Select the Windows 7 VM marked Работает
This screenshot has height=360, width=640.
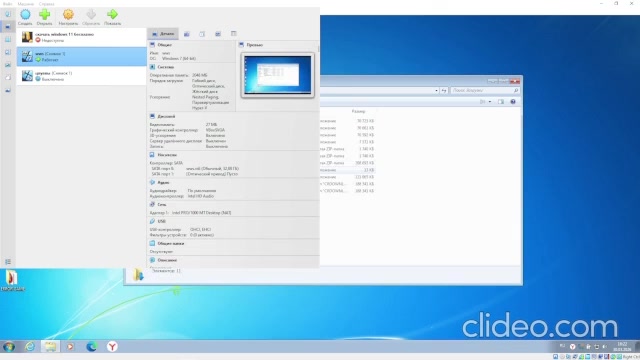(82, 56)
